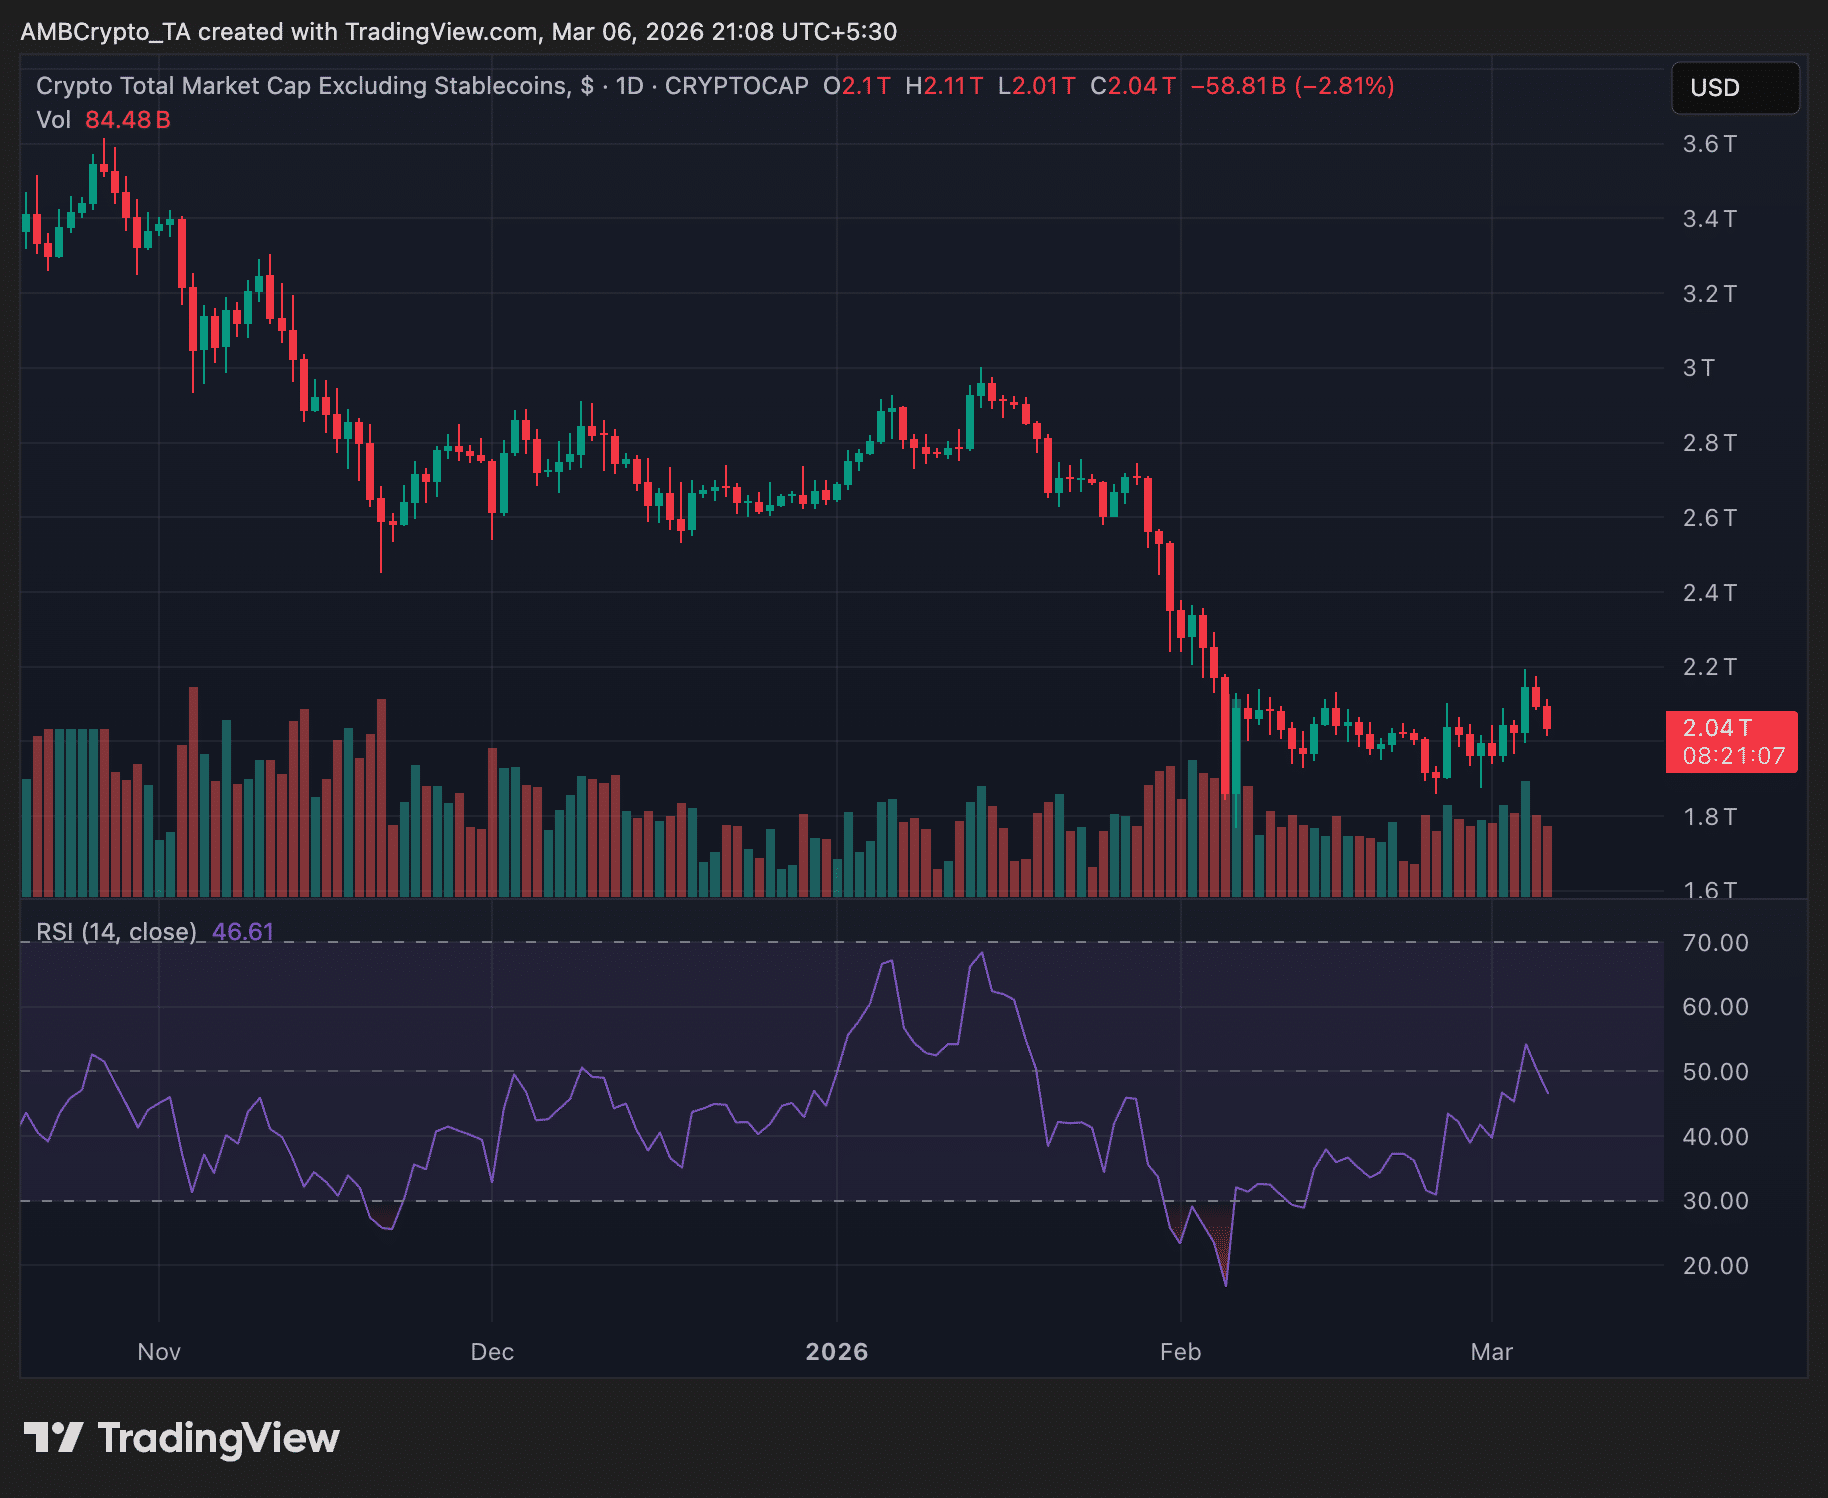Click the AMBCrypto_TA watermark text
Screen dimensions: 1828x1498
click(110, 31)
